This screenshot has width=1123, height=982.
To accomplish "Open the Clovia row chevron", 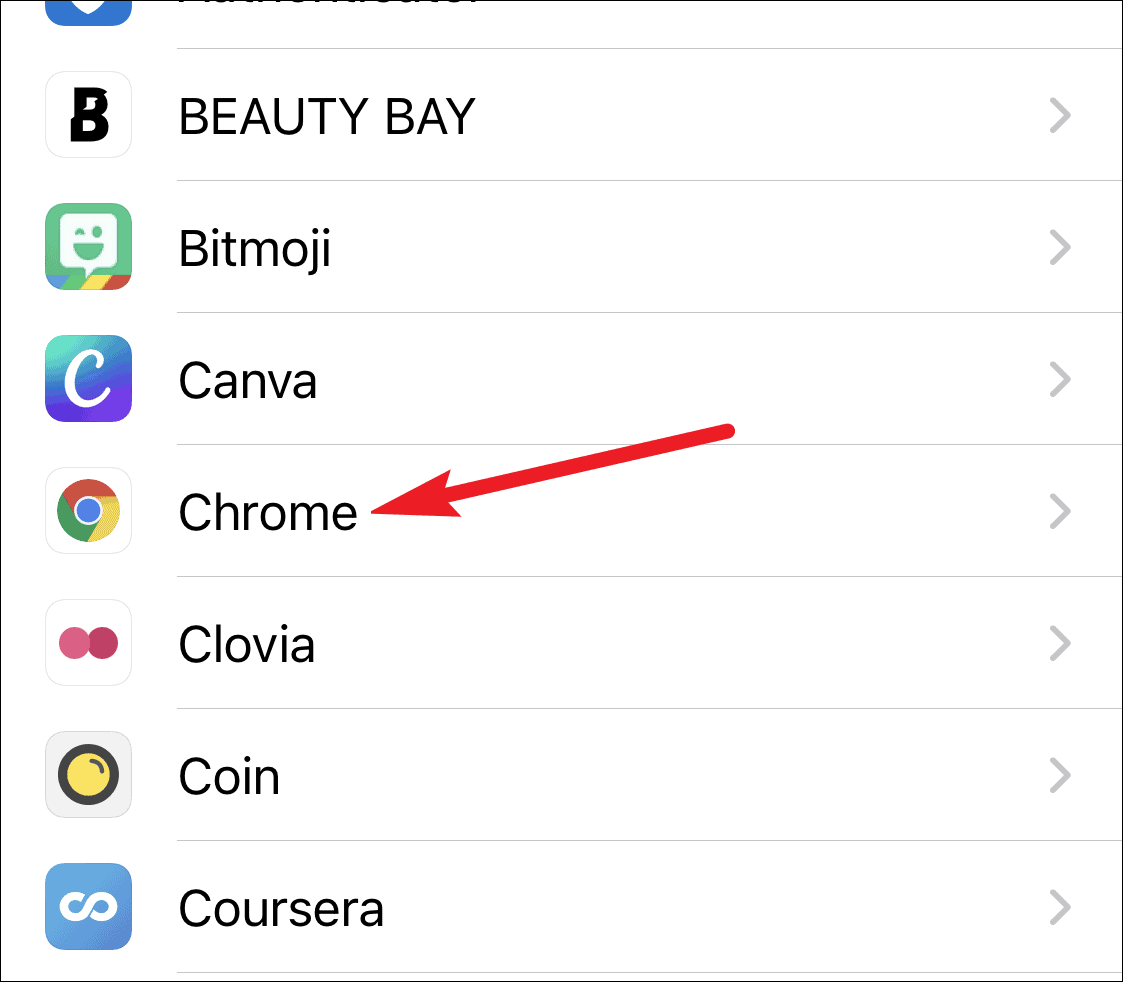I will (1060, 643).
